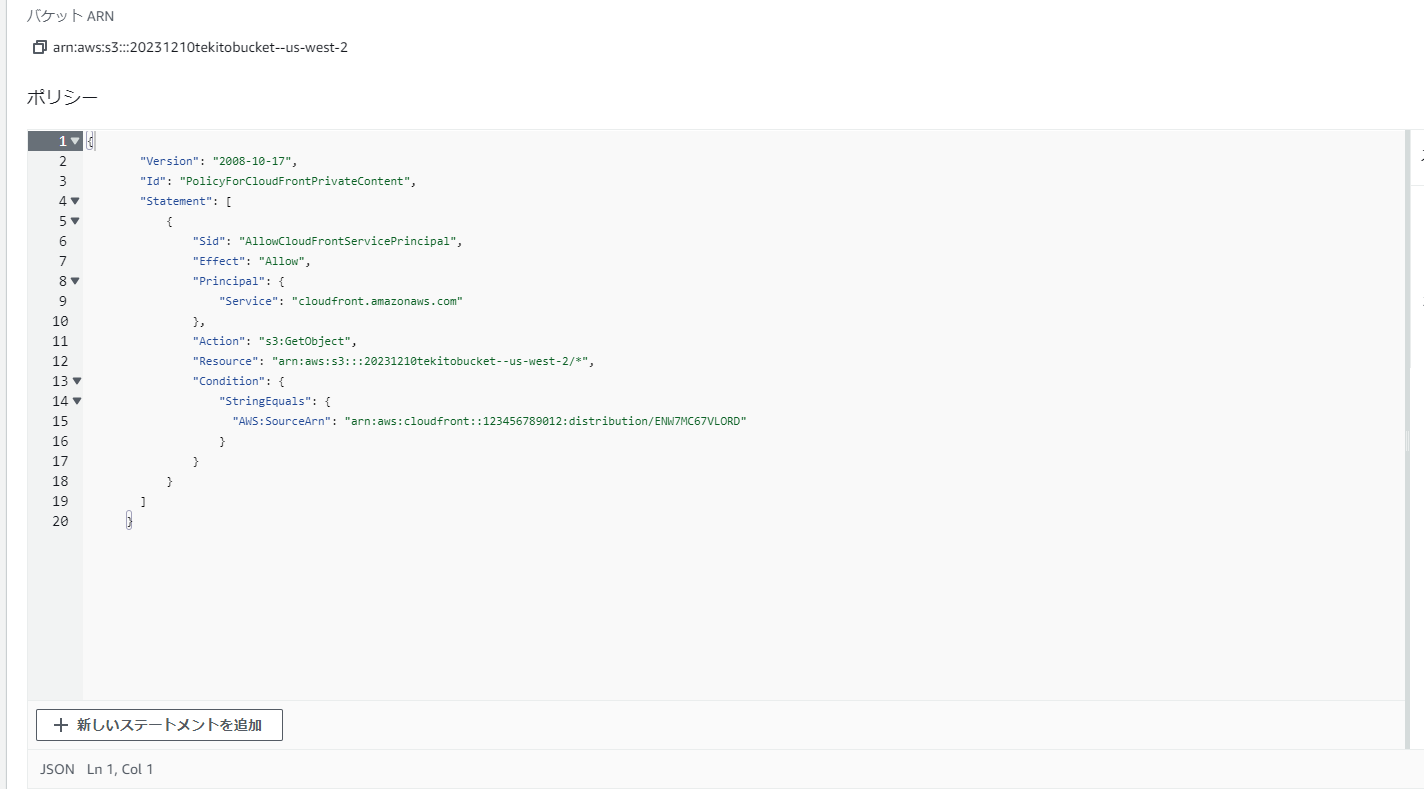Screen dimensions: 1424x789
Task: Collapse the Condition block fold on line 13
Action: [75, 381]
